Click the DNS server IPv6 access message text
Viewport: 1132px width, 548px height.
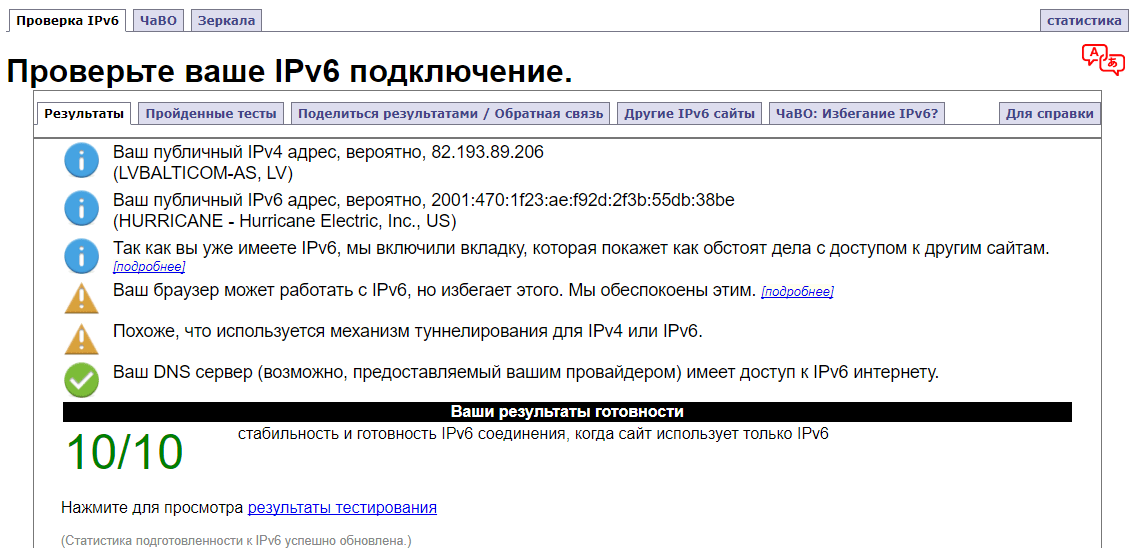coord(526,373)
